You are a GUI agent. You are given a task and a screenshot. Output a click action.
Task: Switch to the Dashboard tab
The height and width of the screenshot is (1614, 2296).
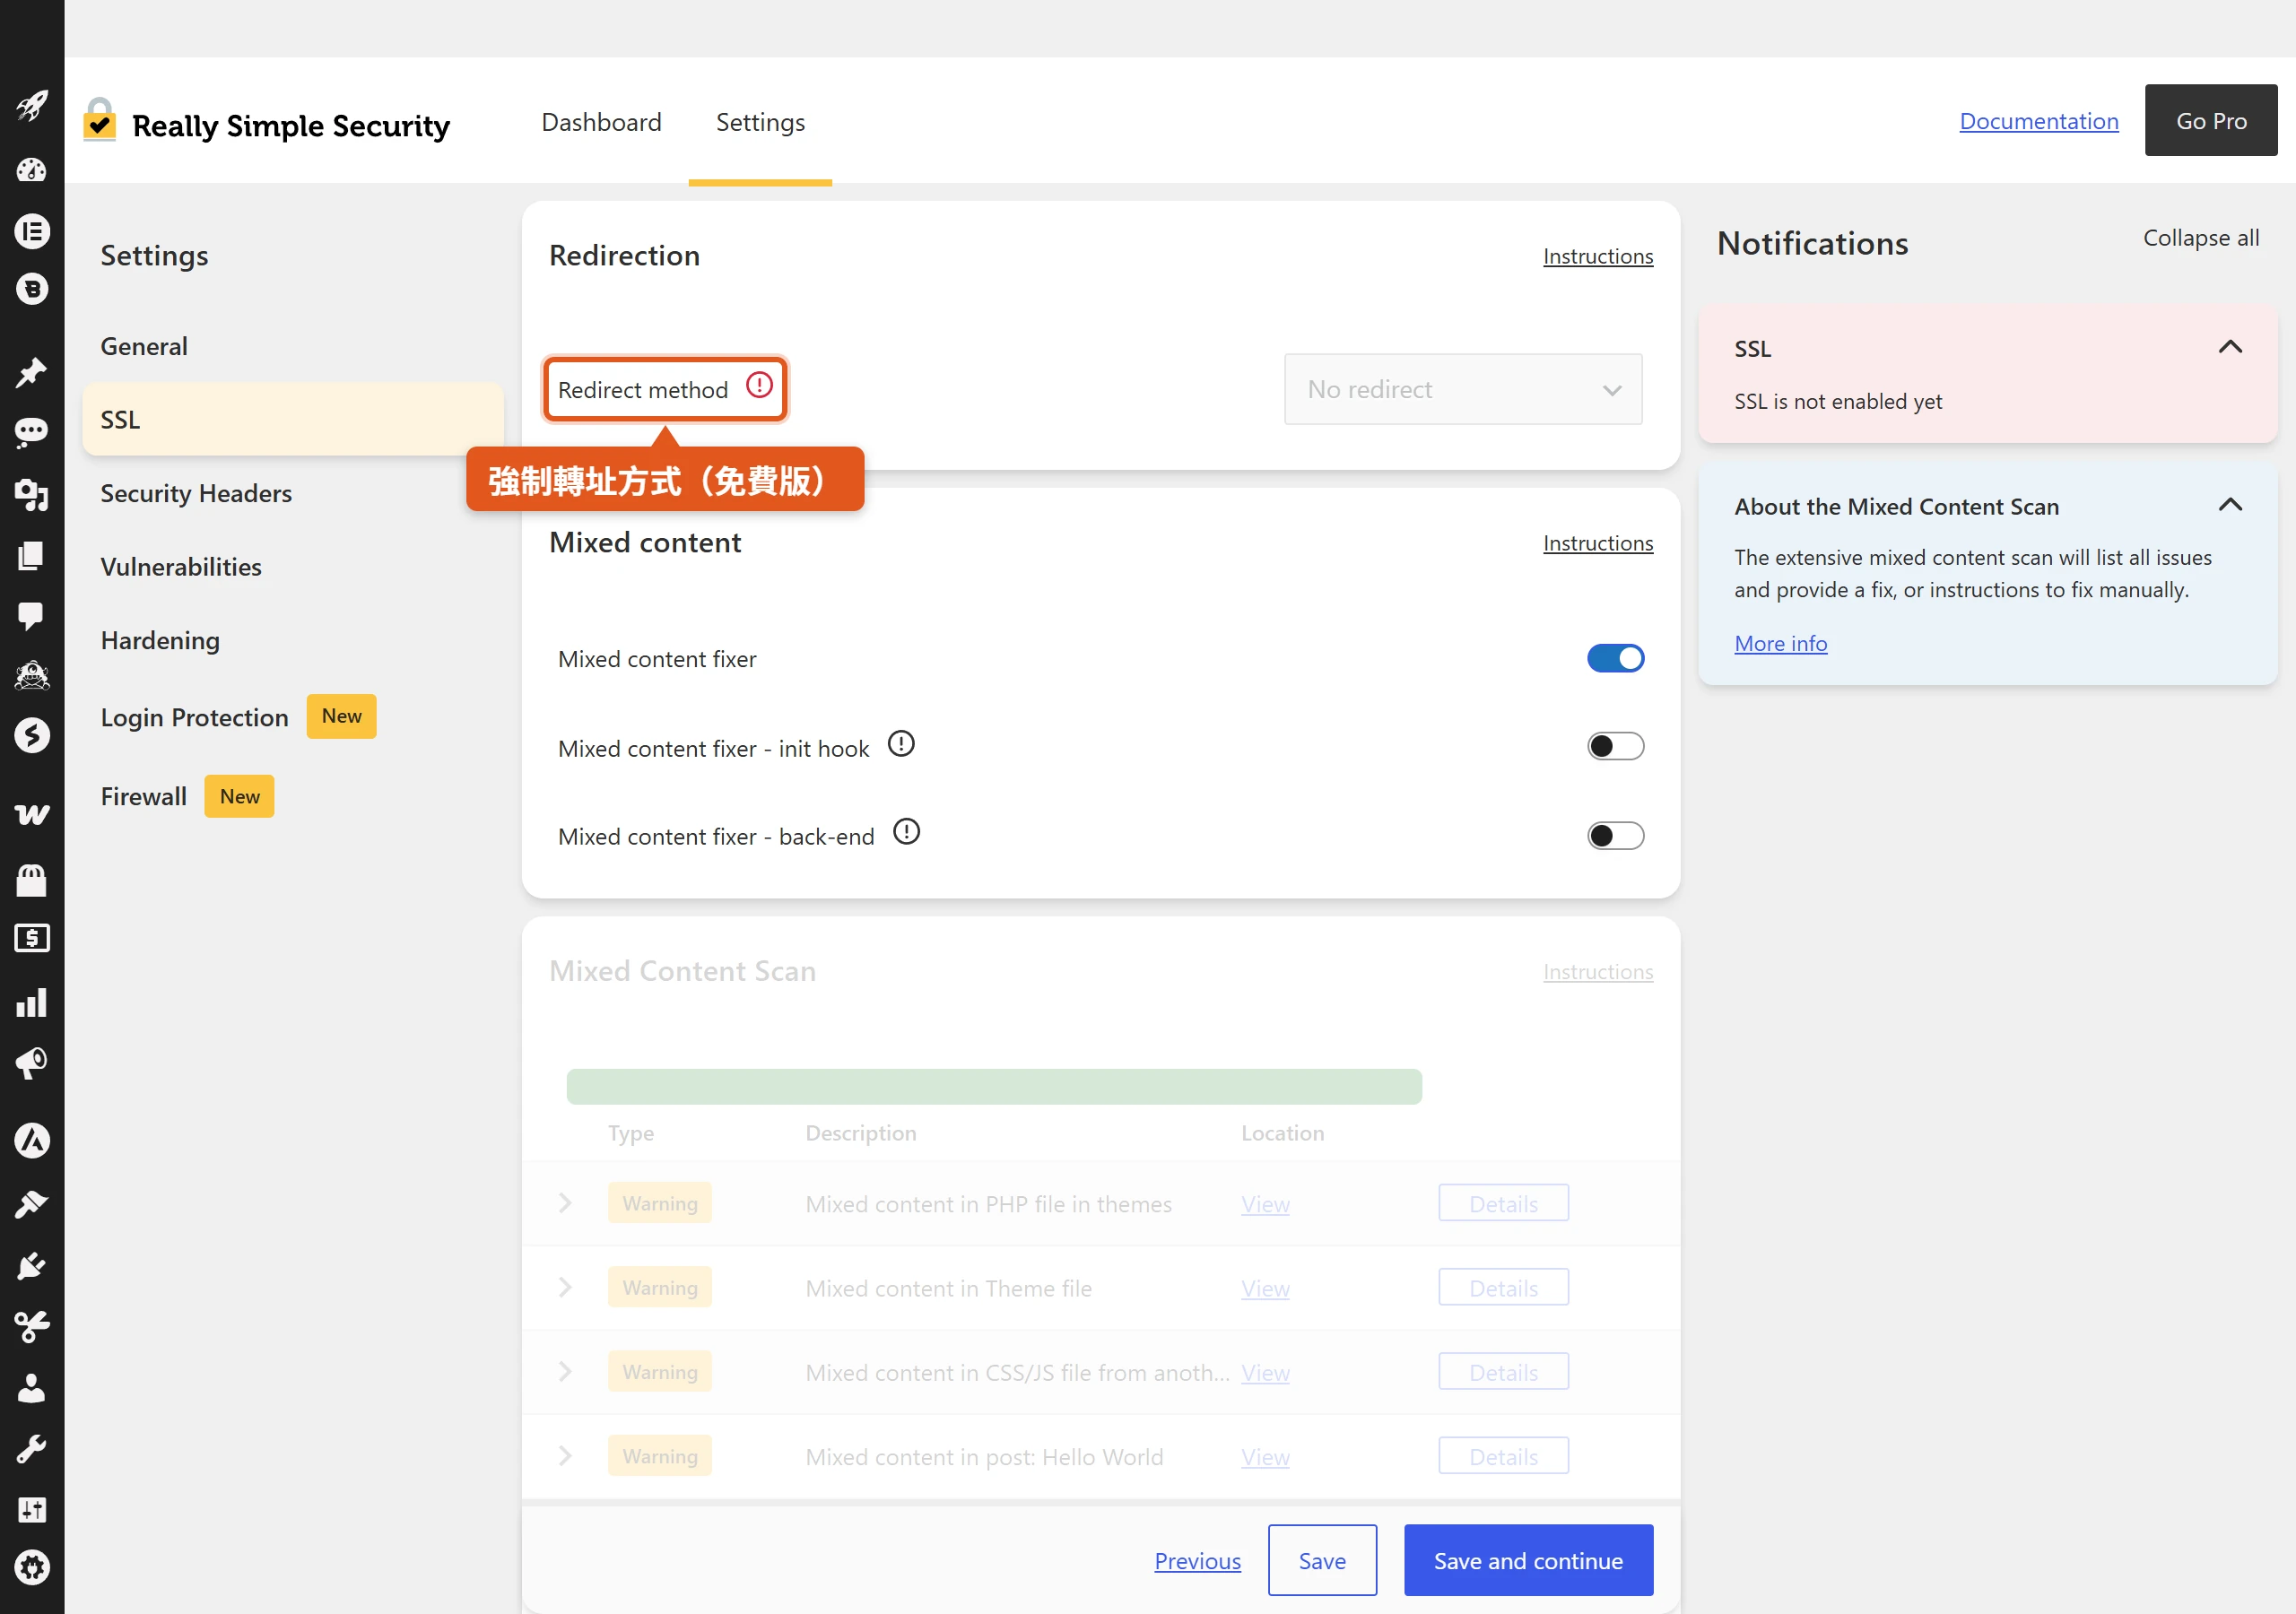tap(601, 122)
